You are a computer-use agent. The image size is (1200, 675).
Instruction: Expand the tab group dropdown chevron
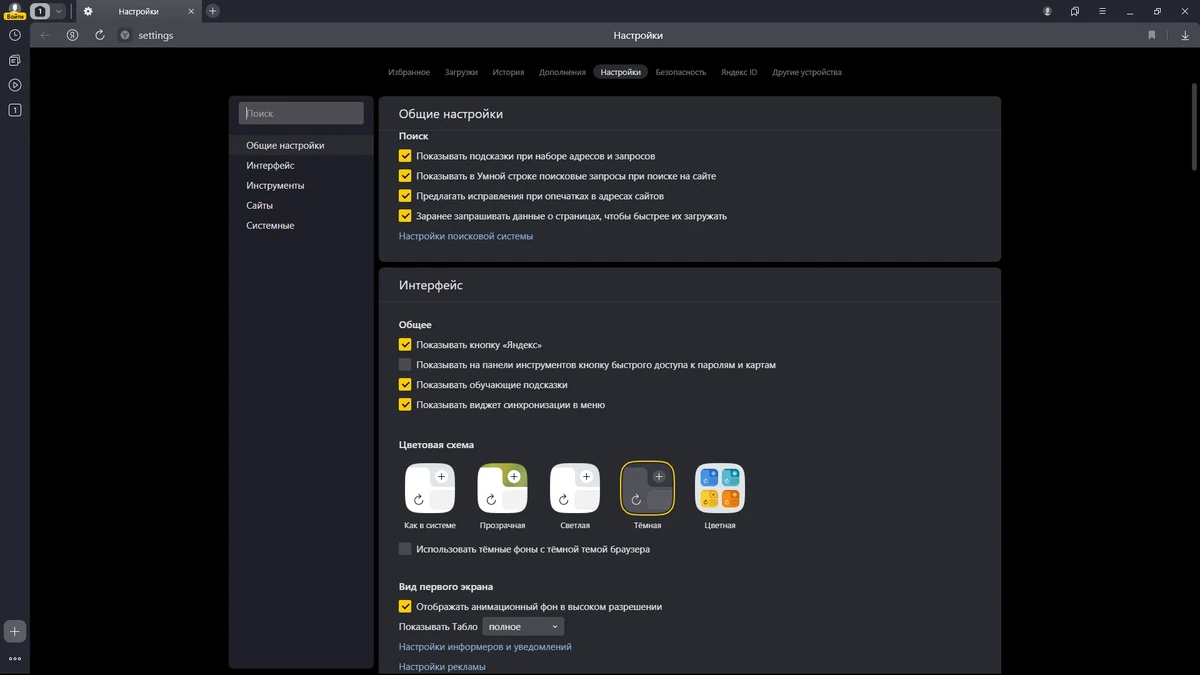[59, 11]
